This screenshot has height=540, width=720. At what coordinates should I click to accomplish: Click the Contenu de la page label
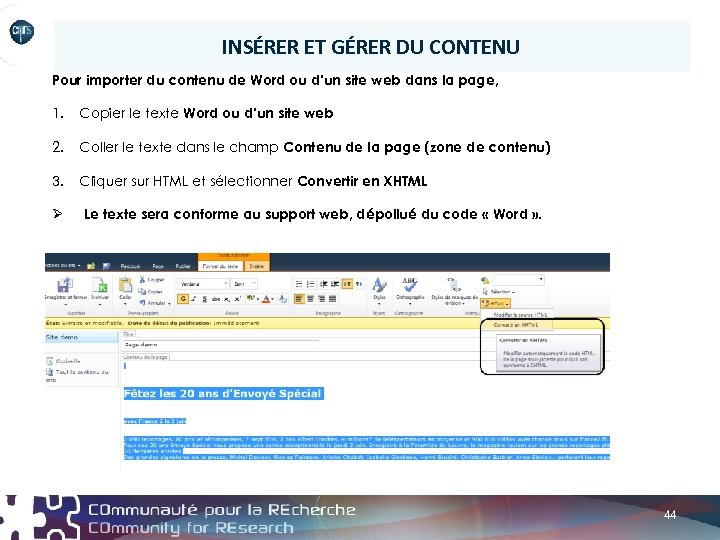coord(145,357)
